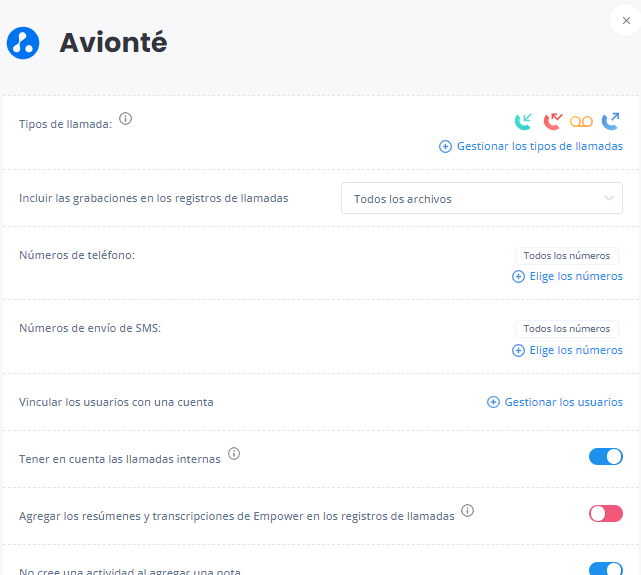Image resolution: width=641 pixels, height=575 pixels.
Task: Click plus icon for phone numbers Elige los números
Action: pyautogui.click(x=518, y=277)
